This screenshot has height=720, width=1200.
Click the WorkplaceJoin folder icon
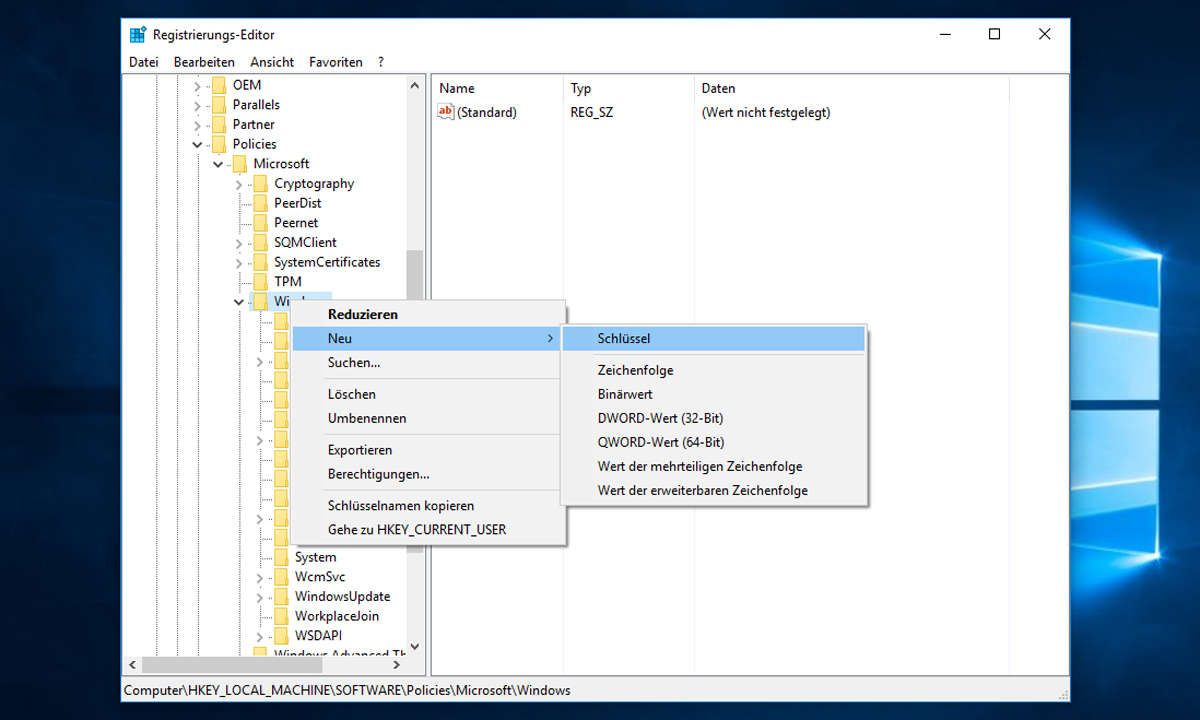(x=281, y=616)
